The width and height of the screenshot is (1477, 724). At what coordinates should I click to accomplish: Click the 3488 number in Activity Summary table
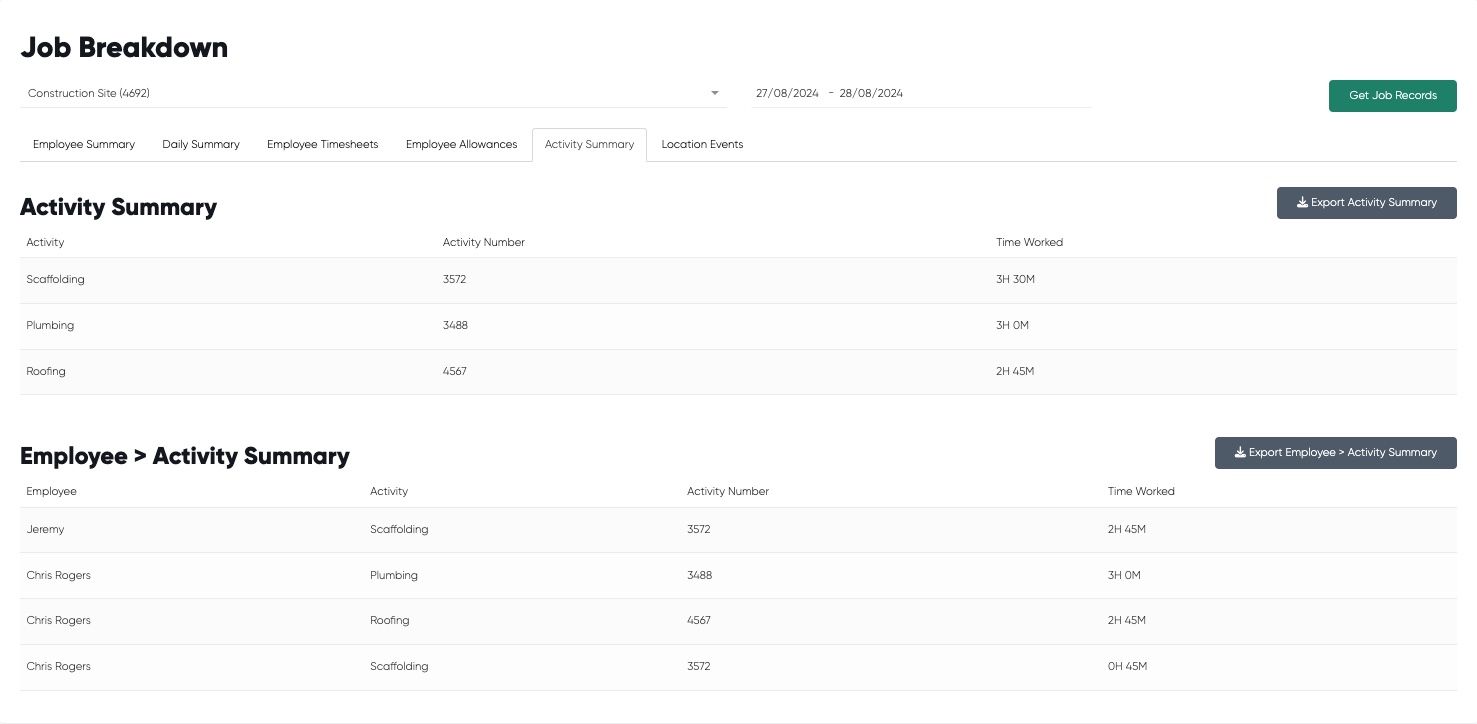(x=455, y=326)
